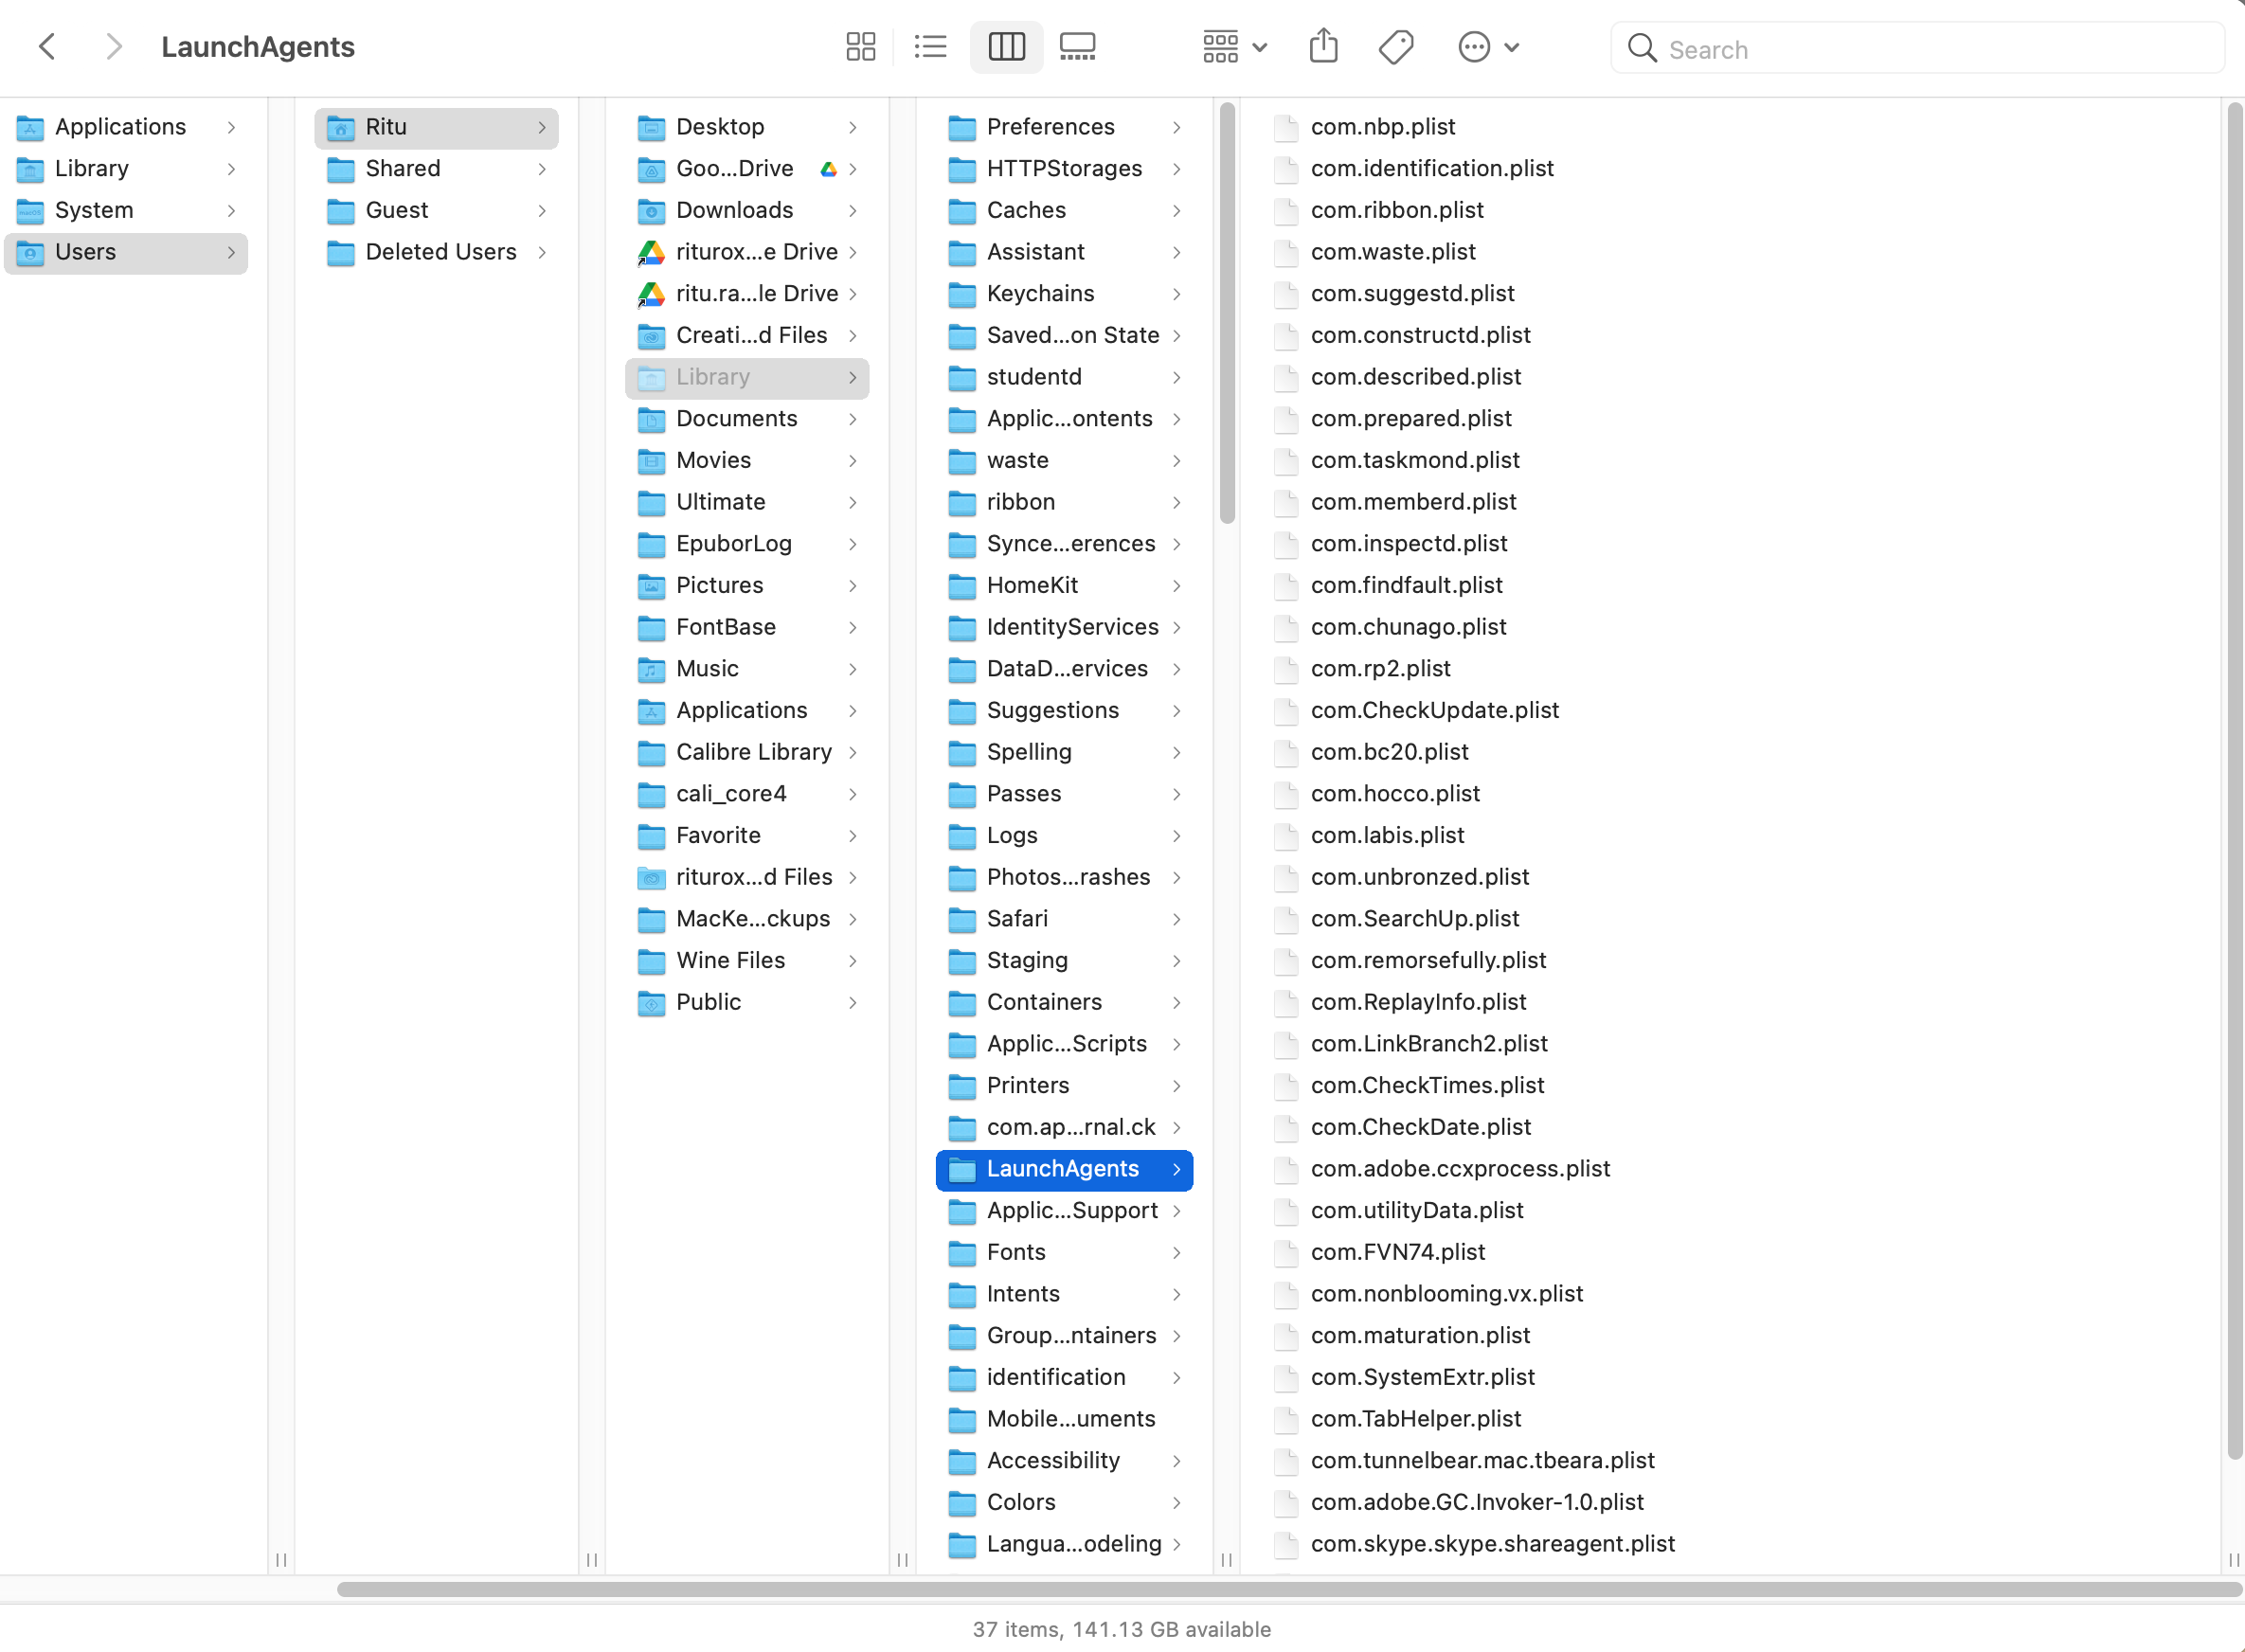The image size is (2245, 1652).
Task: Select com.tunnelbear.mac.tbeara.plist file
Action: click(1481, 1460)
